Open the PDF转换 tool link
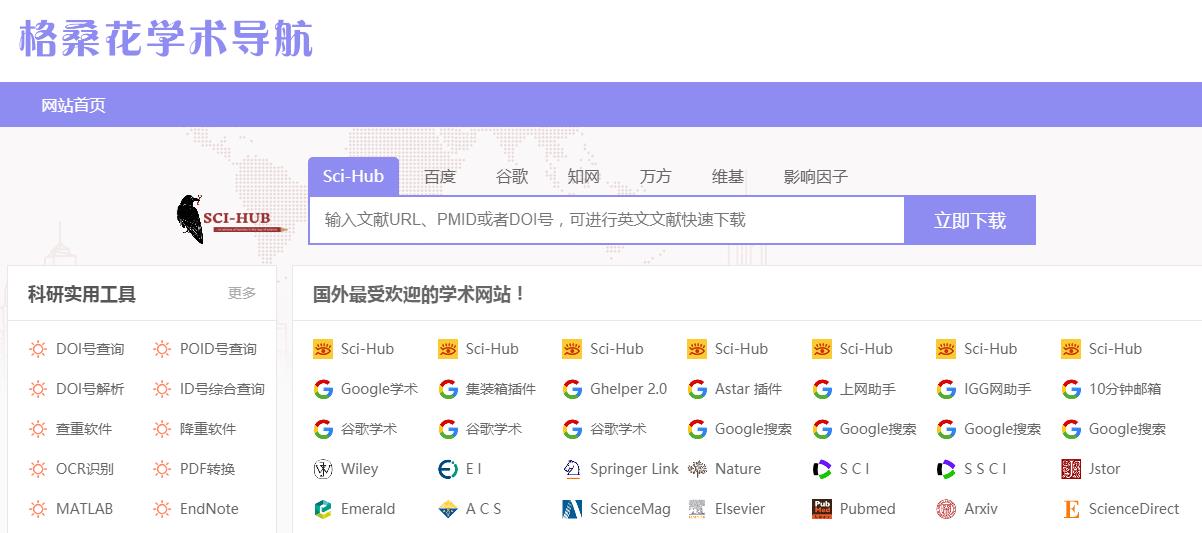Viewport: 1202px width, 533px height. click(207, 469)
